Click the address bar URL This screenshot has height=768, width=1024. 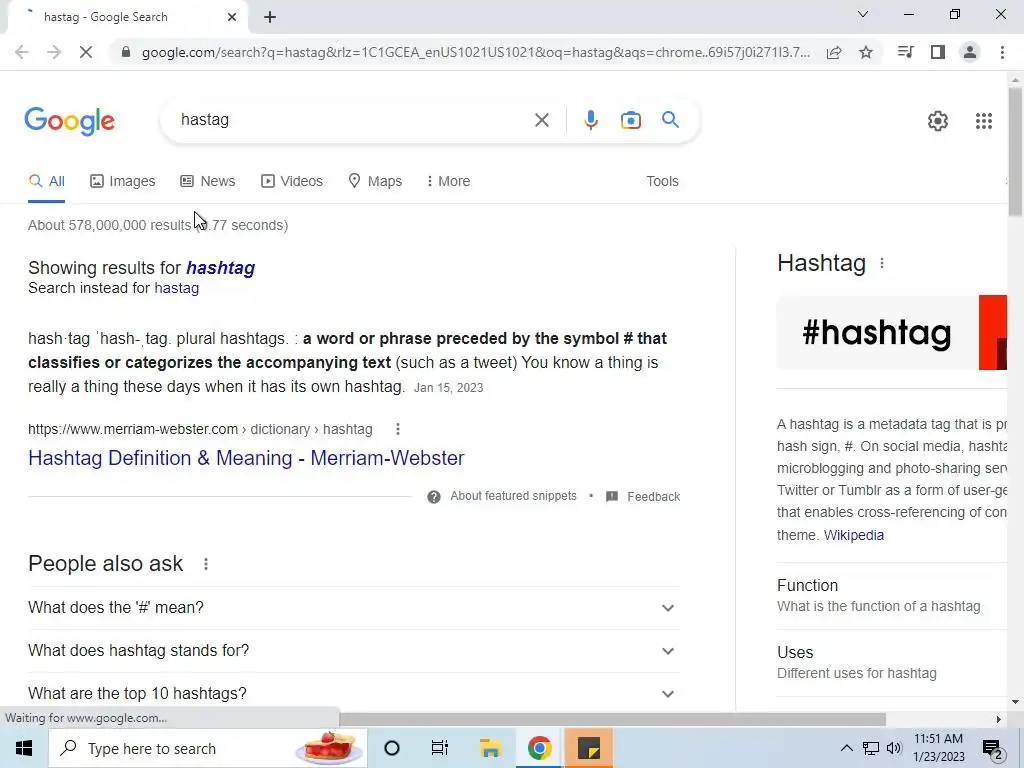point(475,52)
